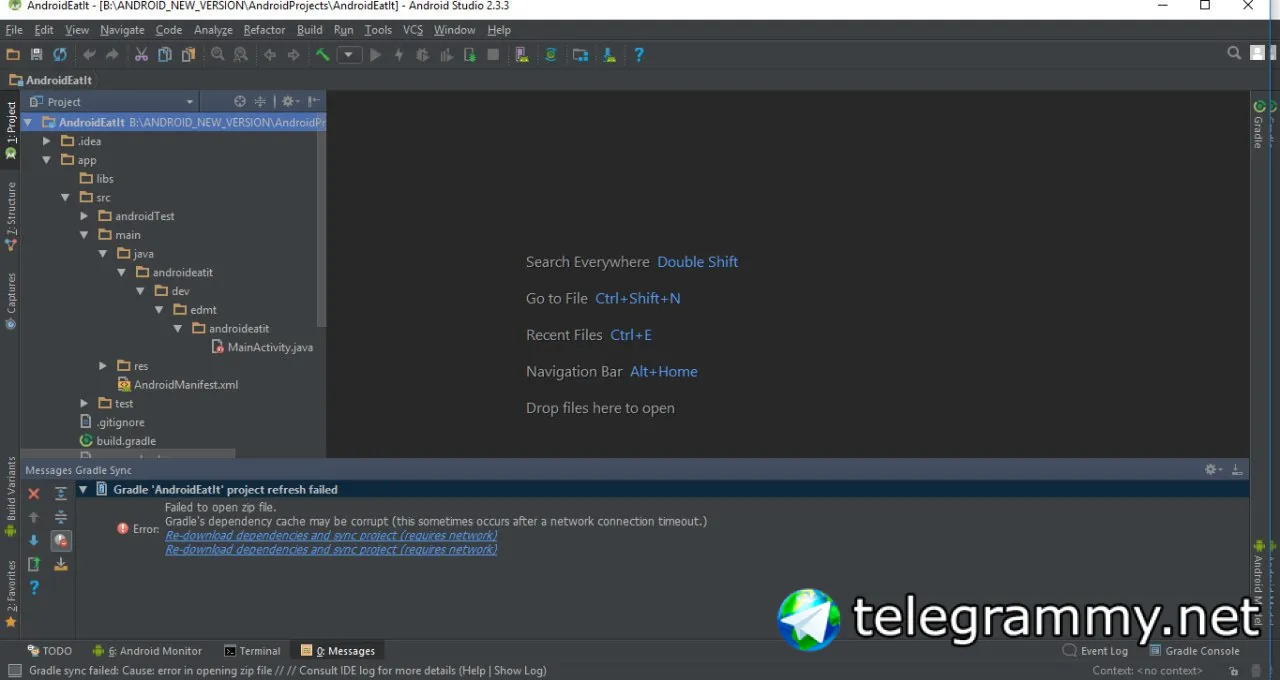This screenshot has height=680, width=1280.
Task: Open the VCS menu
Action: (x=413, y=30)
